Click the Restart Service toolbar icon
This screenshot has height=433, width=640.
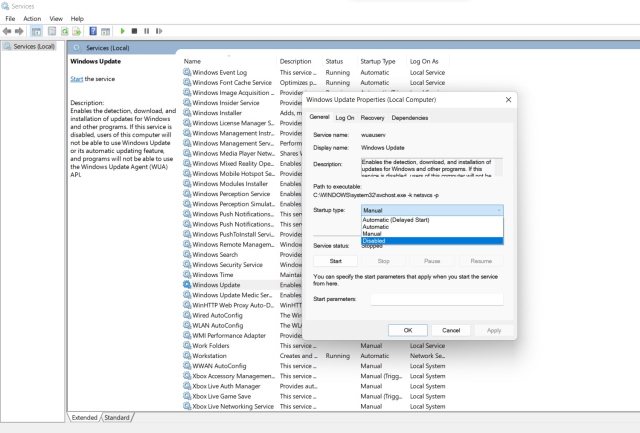click(159, 31)
